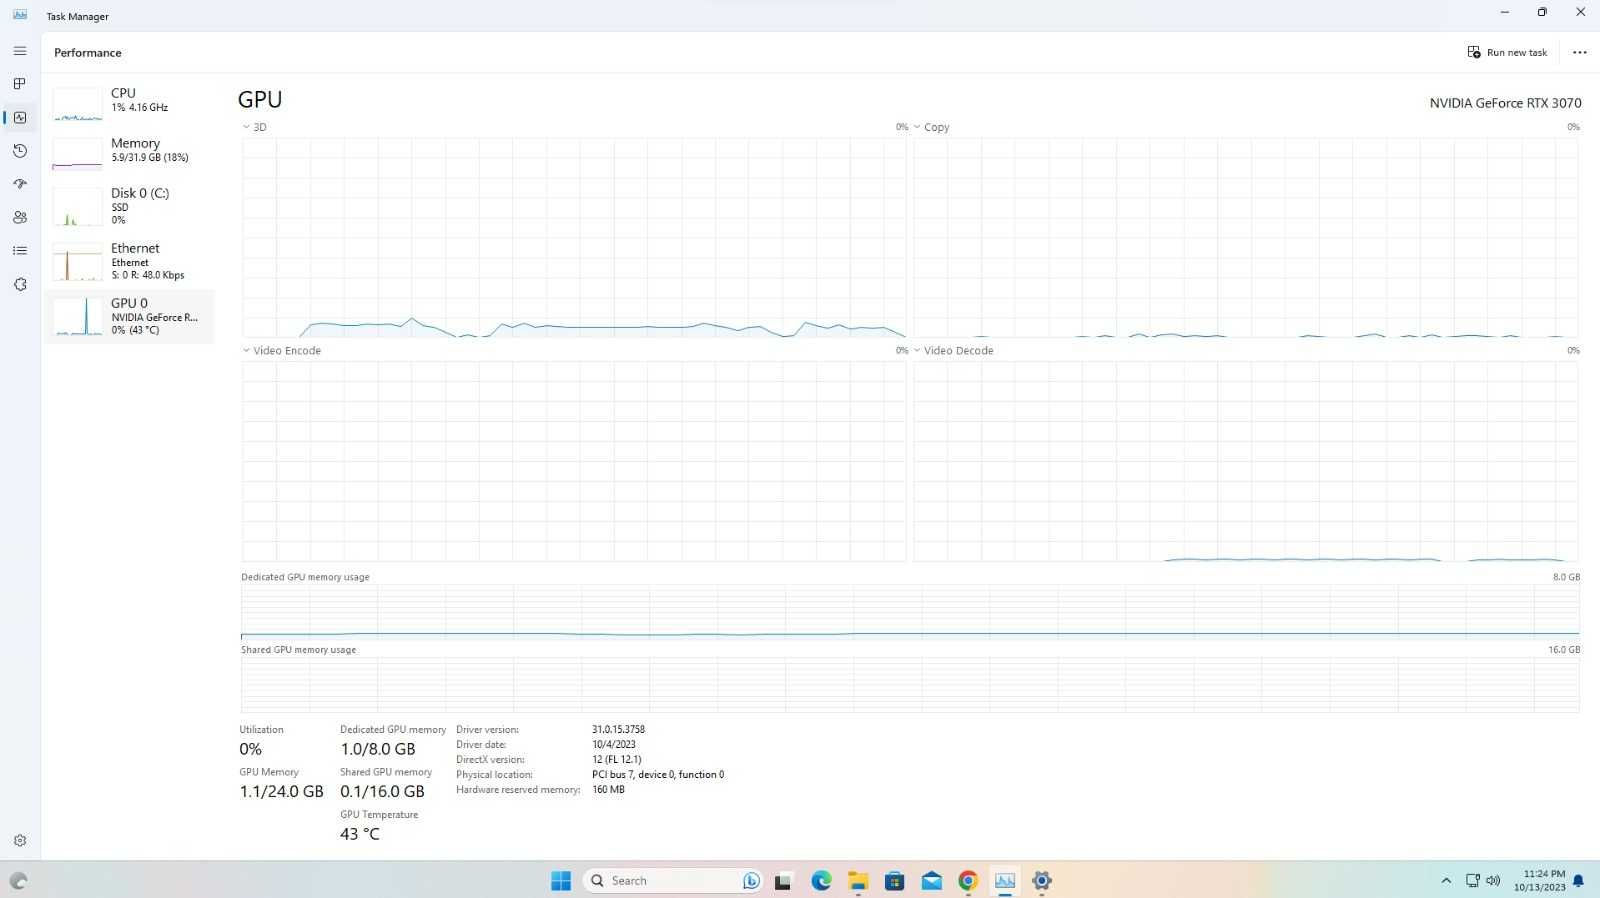Open Task Manager settings gear
The height and width of the screenshot is (898, 1600).
20,841
